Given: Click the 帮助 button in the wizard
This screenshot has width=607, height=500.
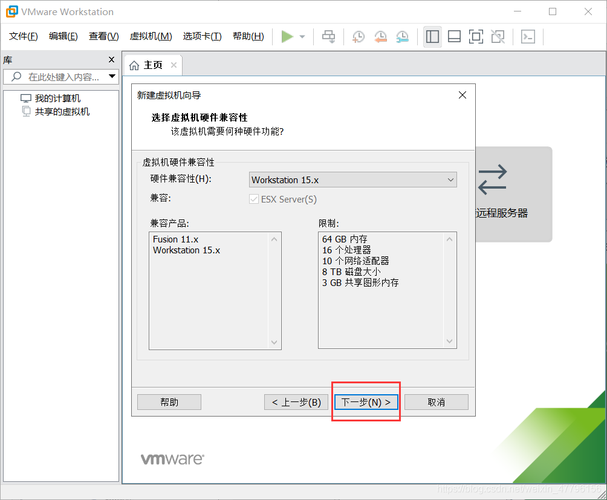Looking at the screenshot, I should 169,402.
